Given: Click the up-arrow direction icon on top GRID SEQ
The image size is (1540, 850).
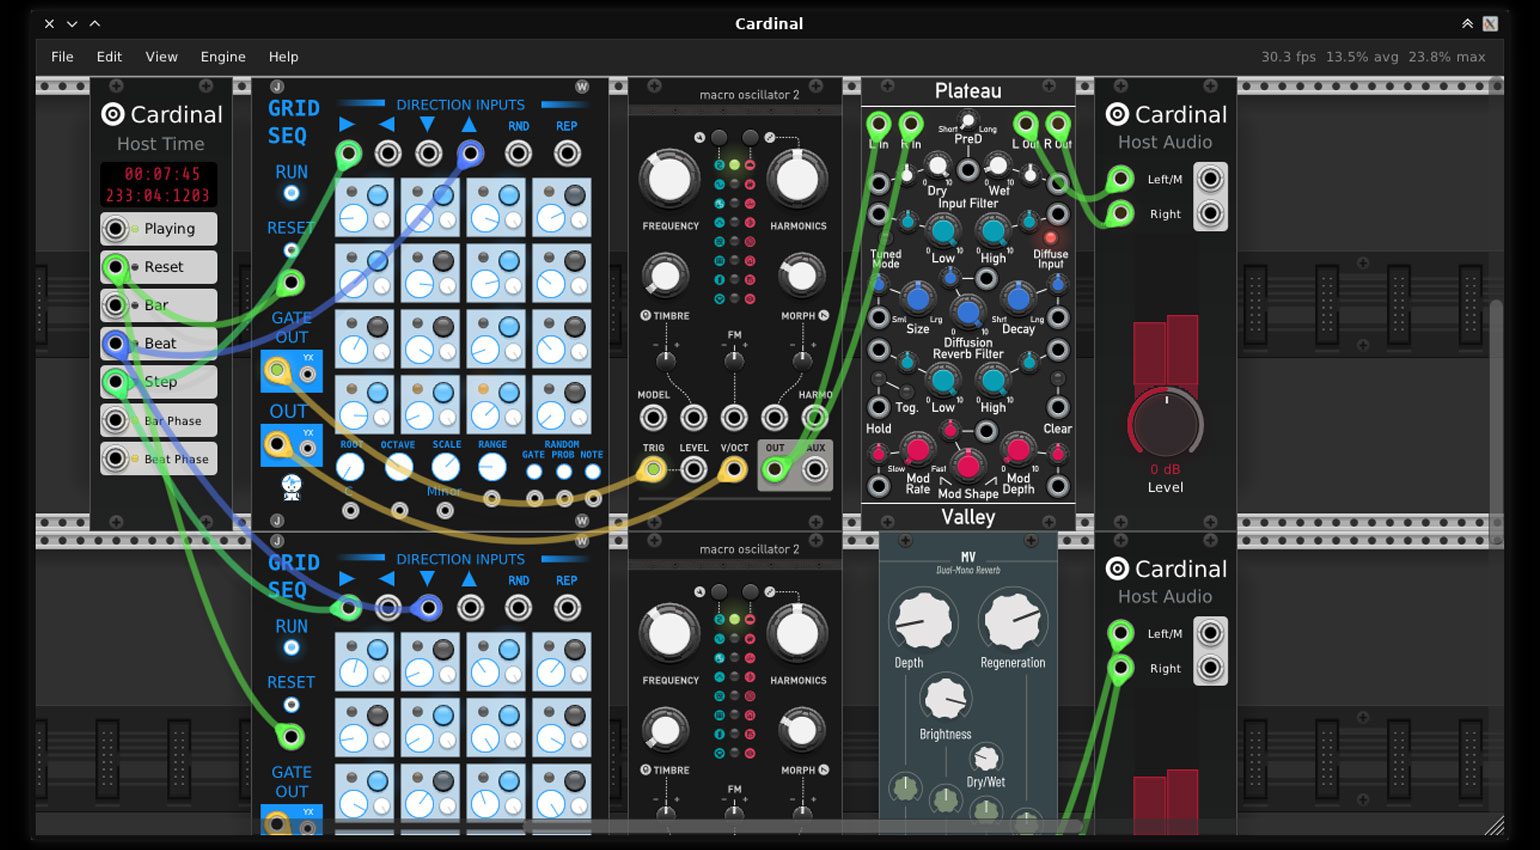Looking at the screenshot, I should click(470, 123).
